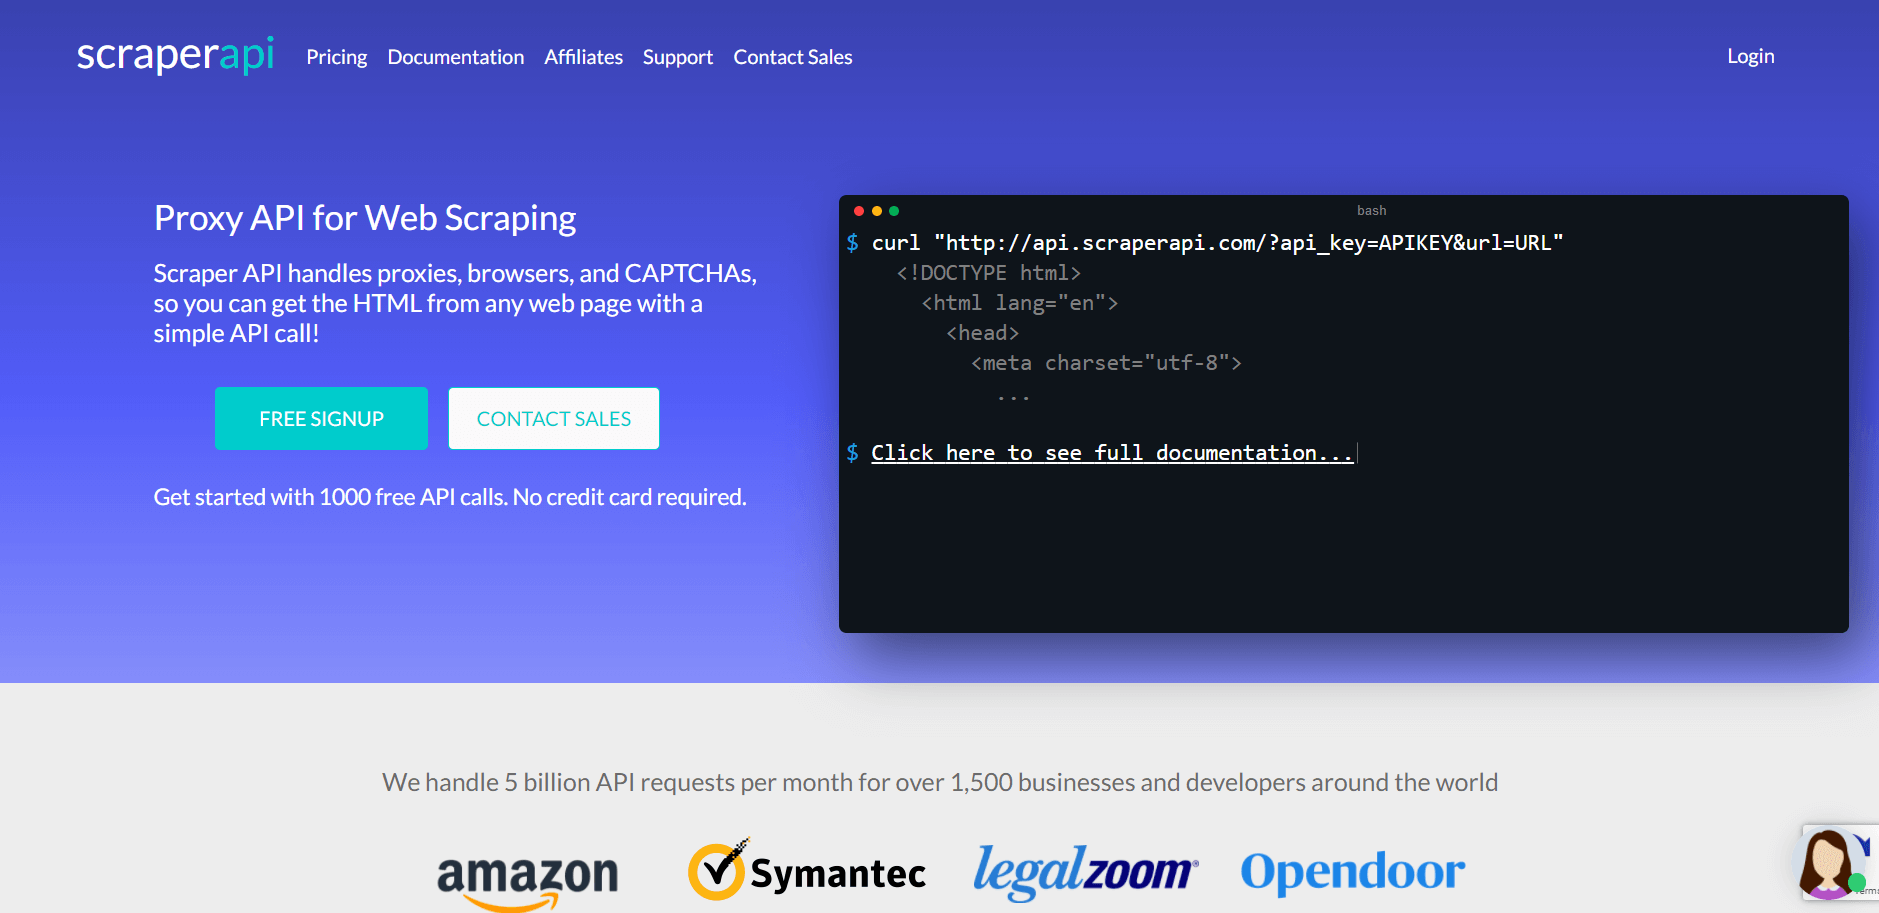1879x913 pixels.
Task: Go to Documentation in the top navigation
Action: pyautogui.click(x=455, y=57)
